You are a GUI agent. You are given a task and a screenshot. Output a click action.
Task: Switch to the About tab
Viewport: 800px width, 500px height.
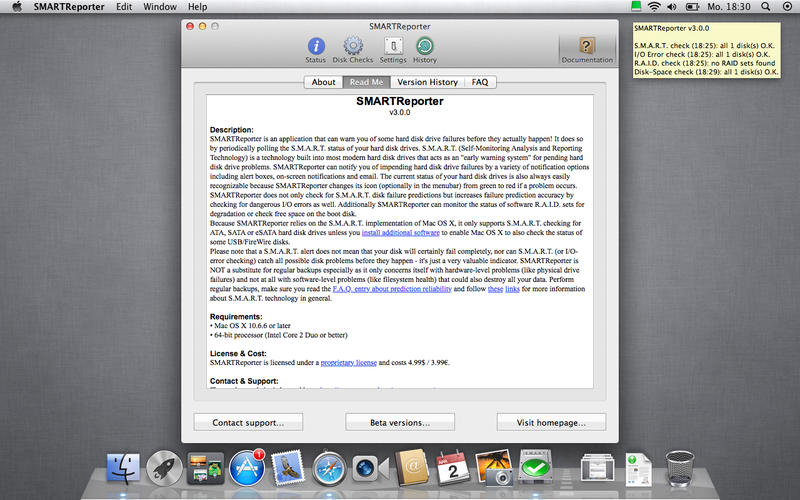tap(323, 82)
